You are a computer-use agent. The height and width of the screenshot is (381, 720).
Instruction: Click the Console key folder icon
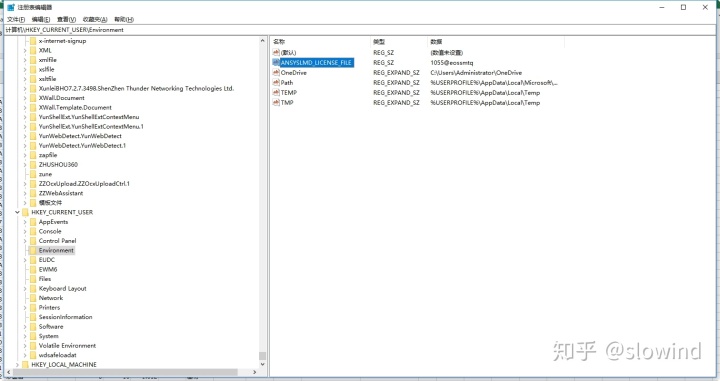pos(33,231)
